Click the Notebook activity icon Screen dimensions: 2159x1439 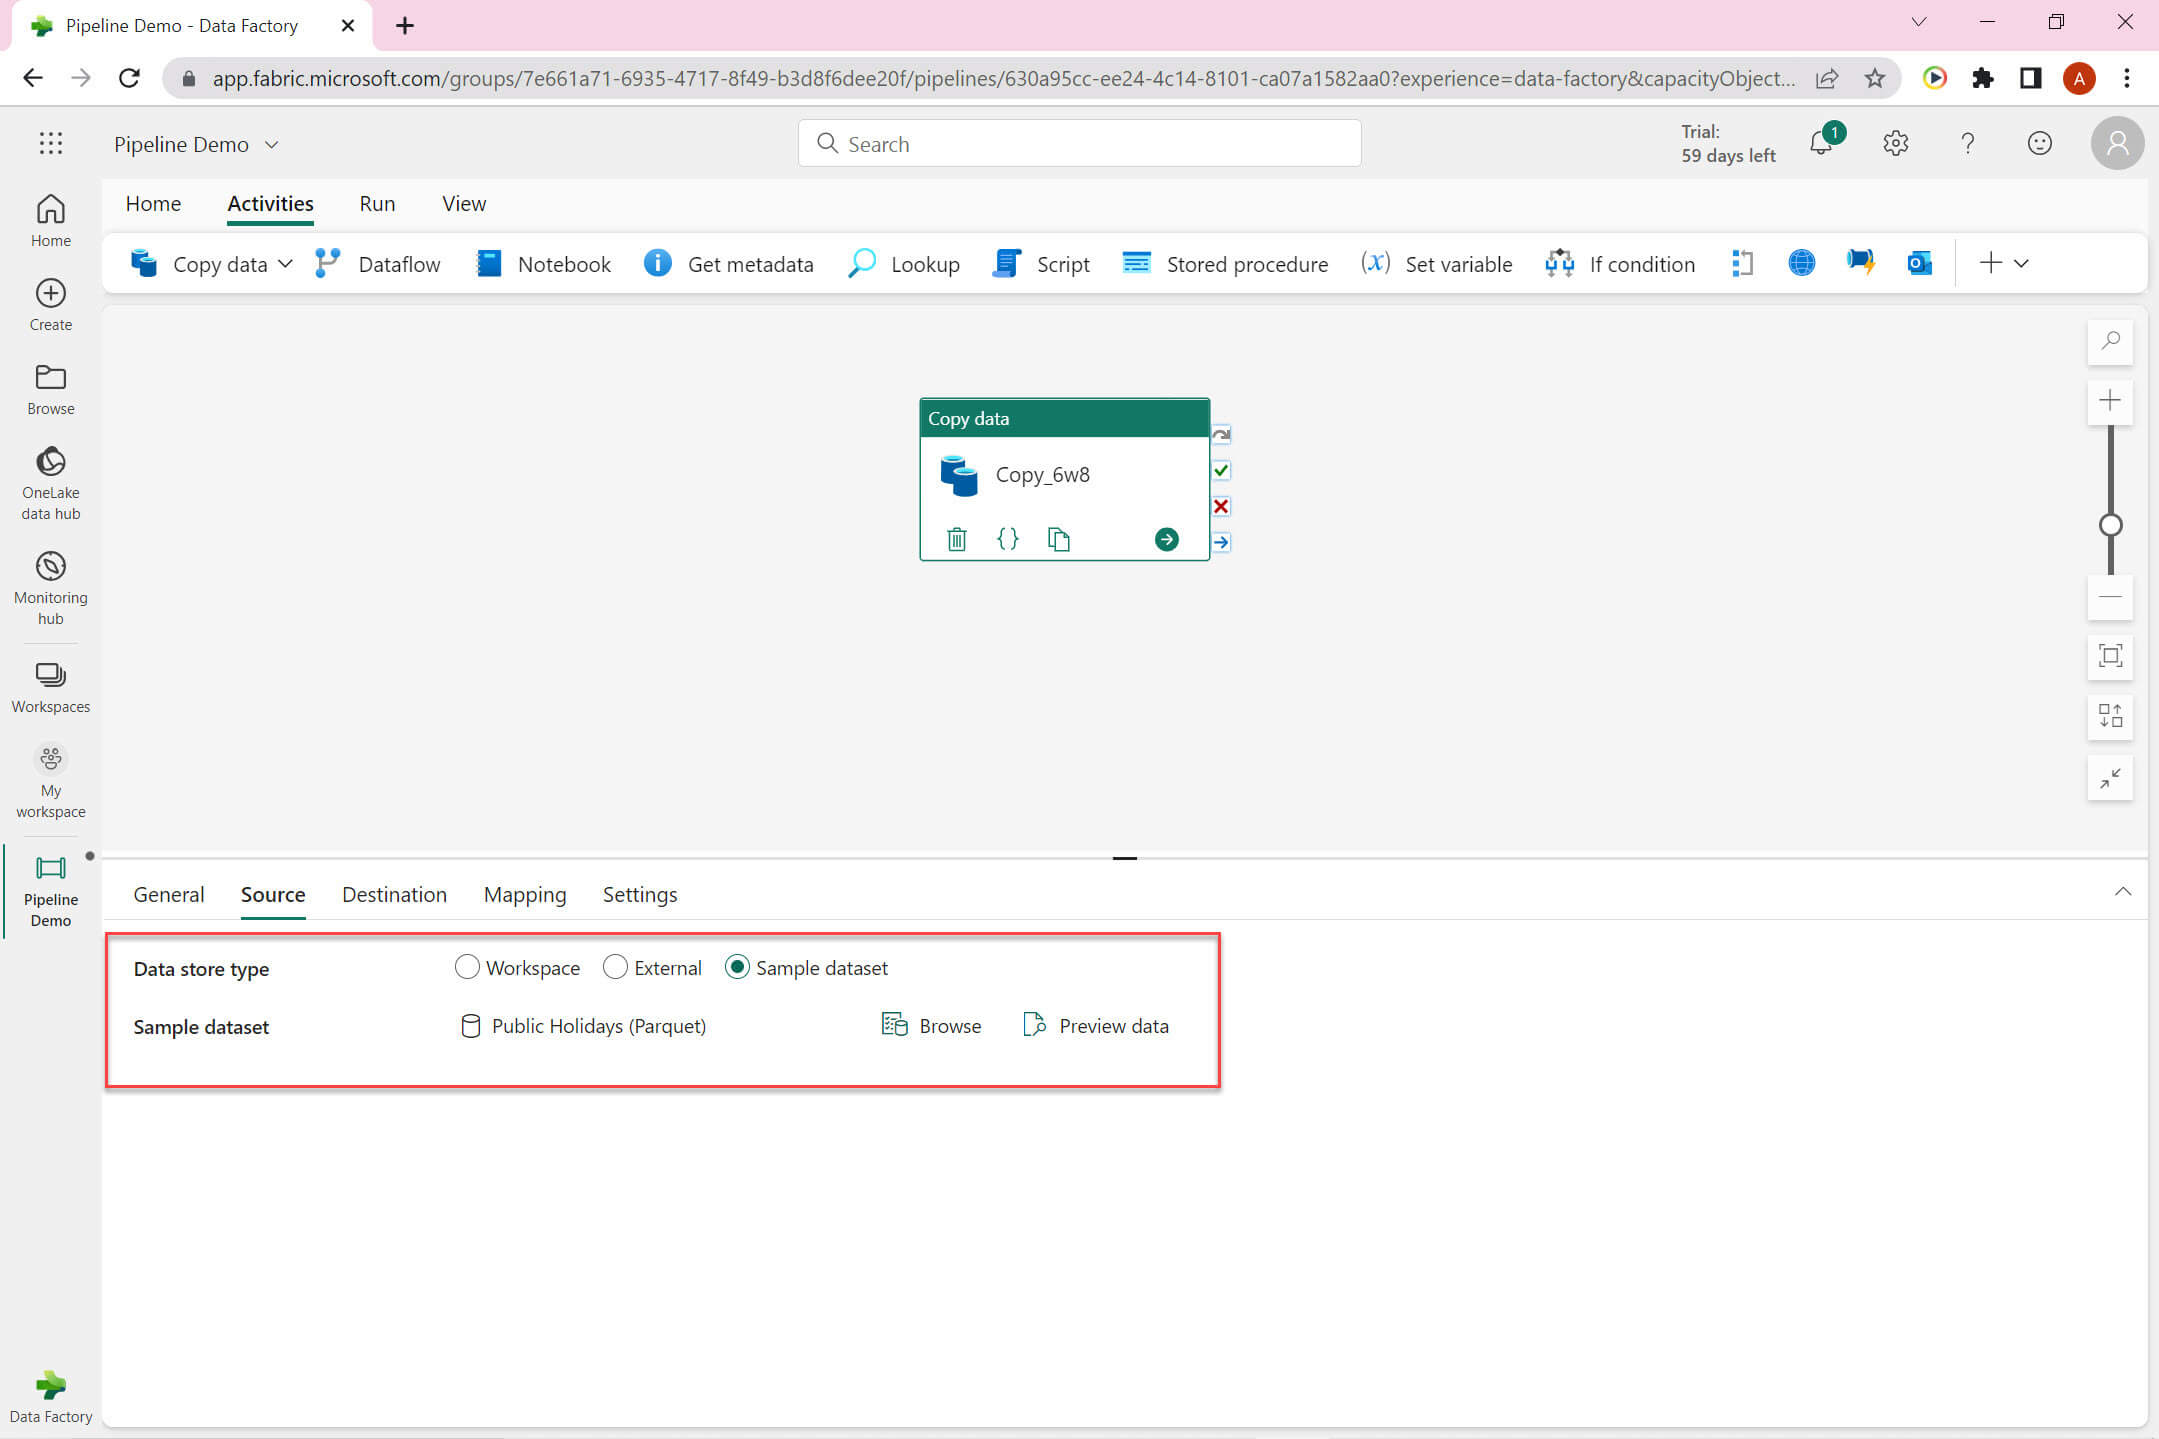click(489, 264)
